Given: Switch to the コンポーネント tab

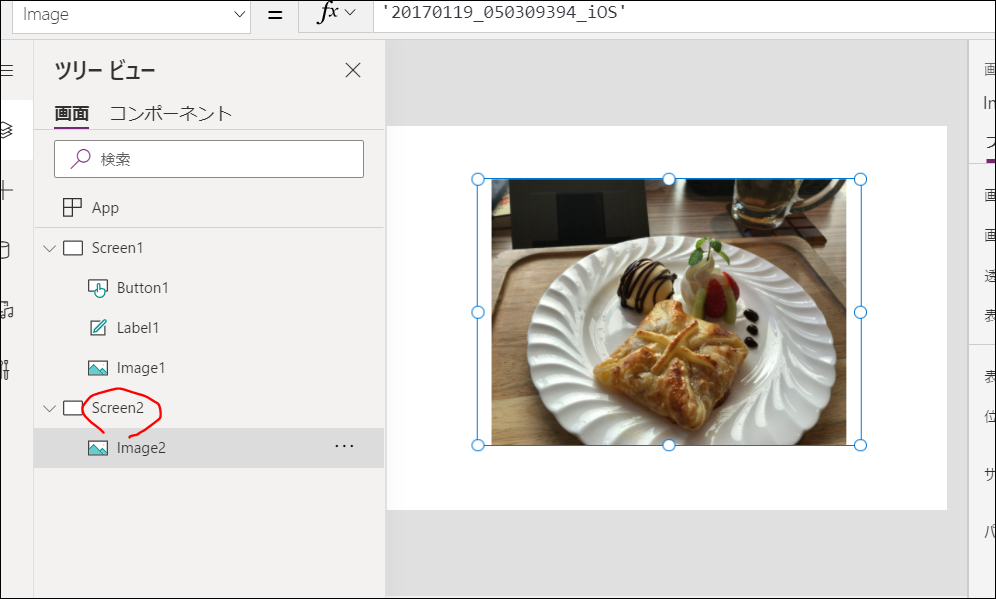Looking at the screenshot, I should point(171,114).
